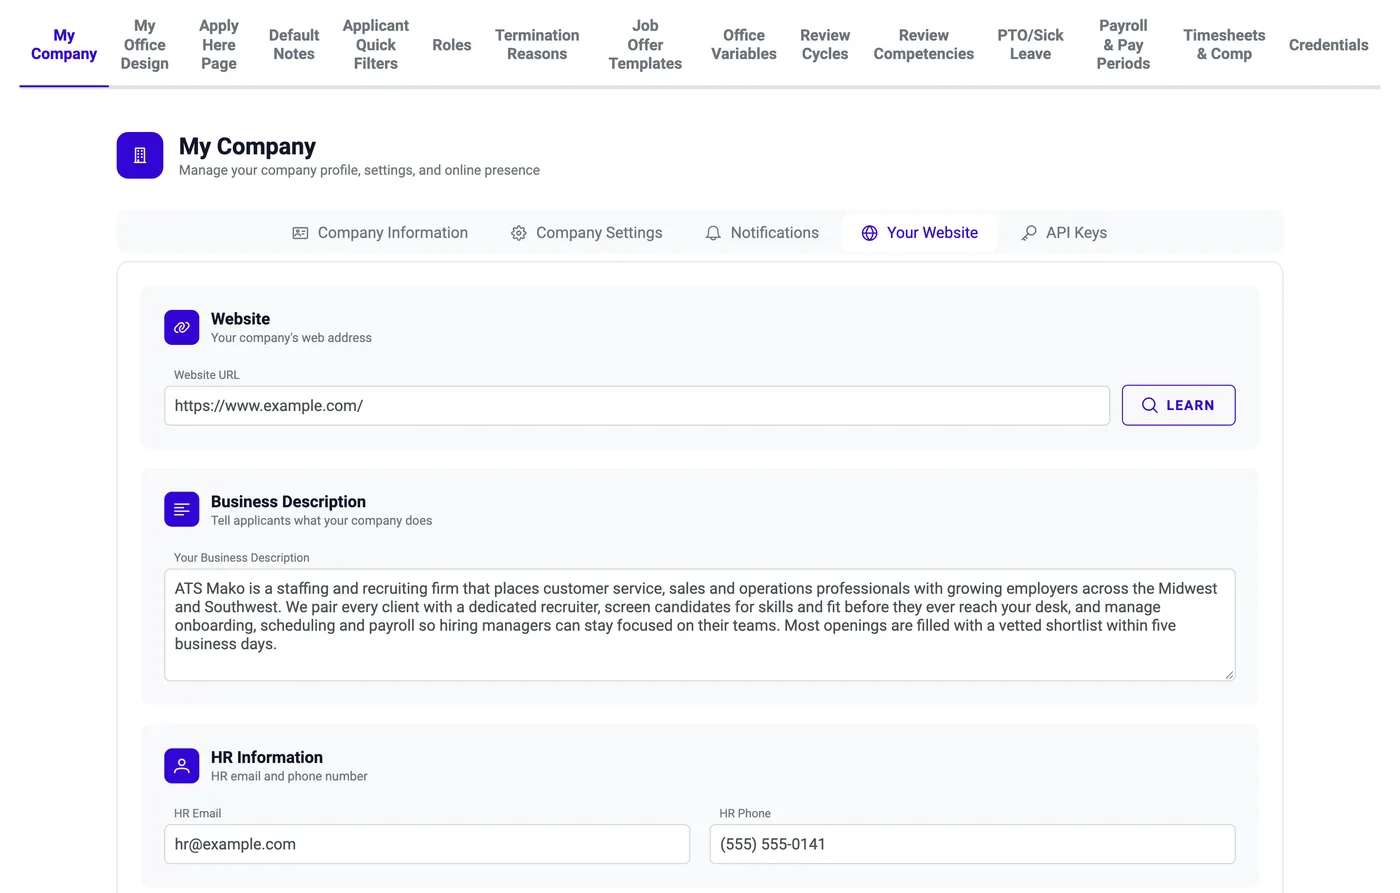1400x893 pixels.
Task: Click the Notifications bell icon
Action: pos(713,233)
